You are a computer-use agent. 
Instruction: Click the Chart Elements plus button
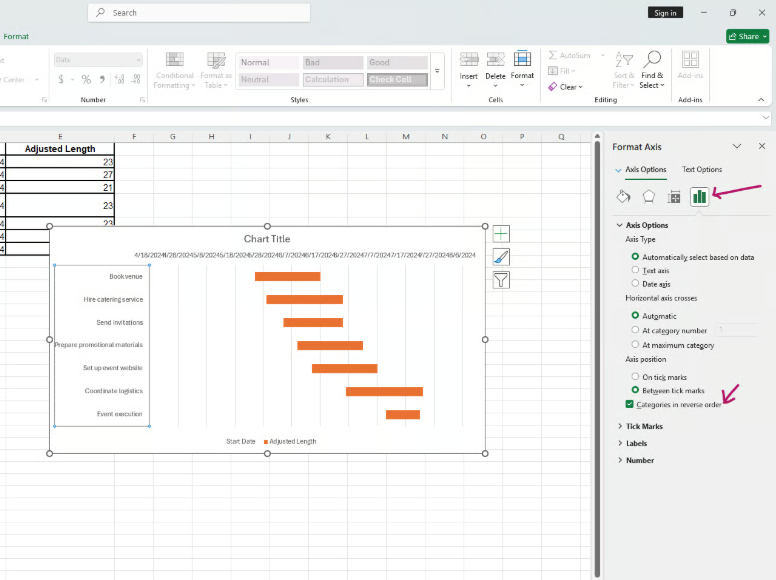tap(501, 234)
